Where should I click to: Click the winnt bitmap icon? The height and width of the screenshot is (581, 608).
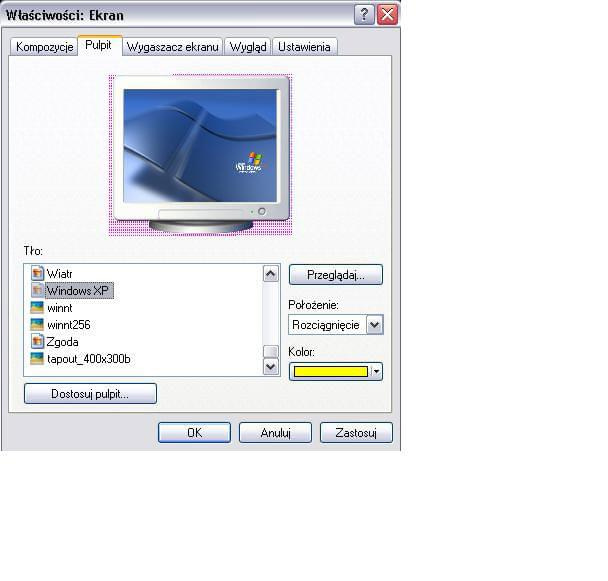pyautogui.click(x=37, y=308)
